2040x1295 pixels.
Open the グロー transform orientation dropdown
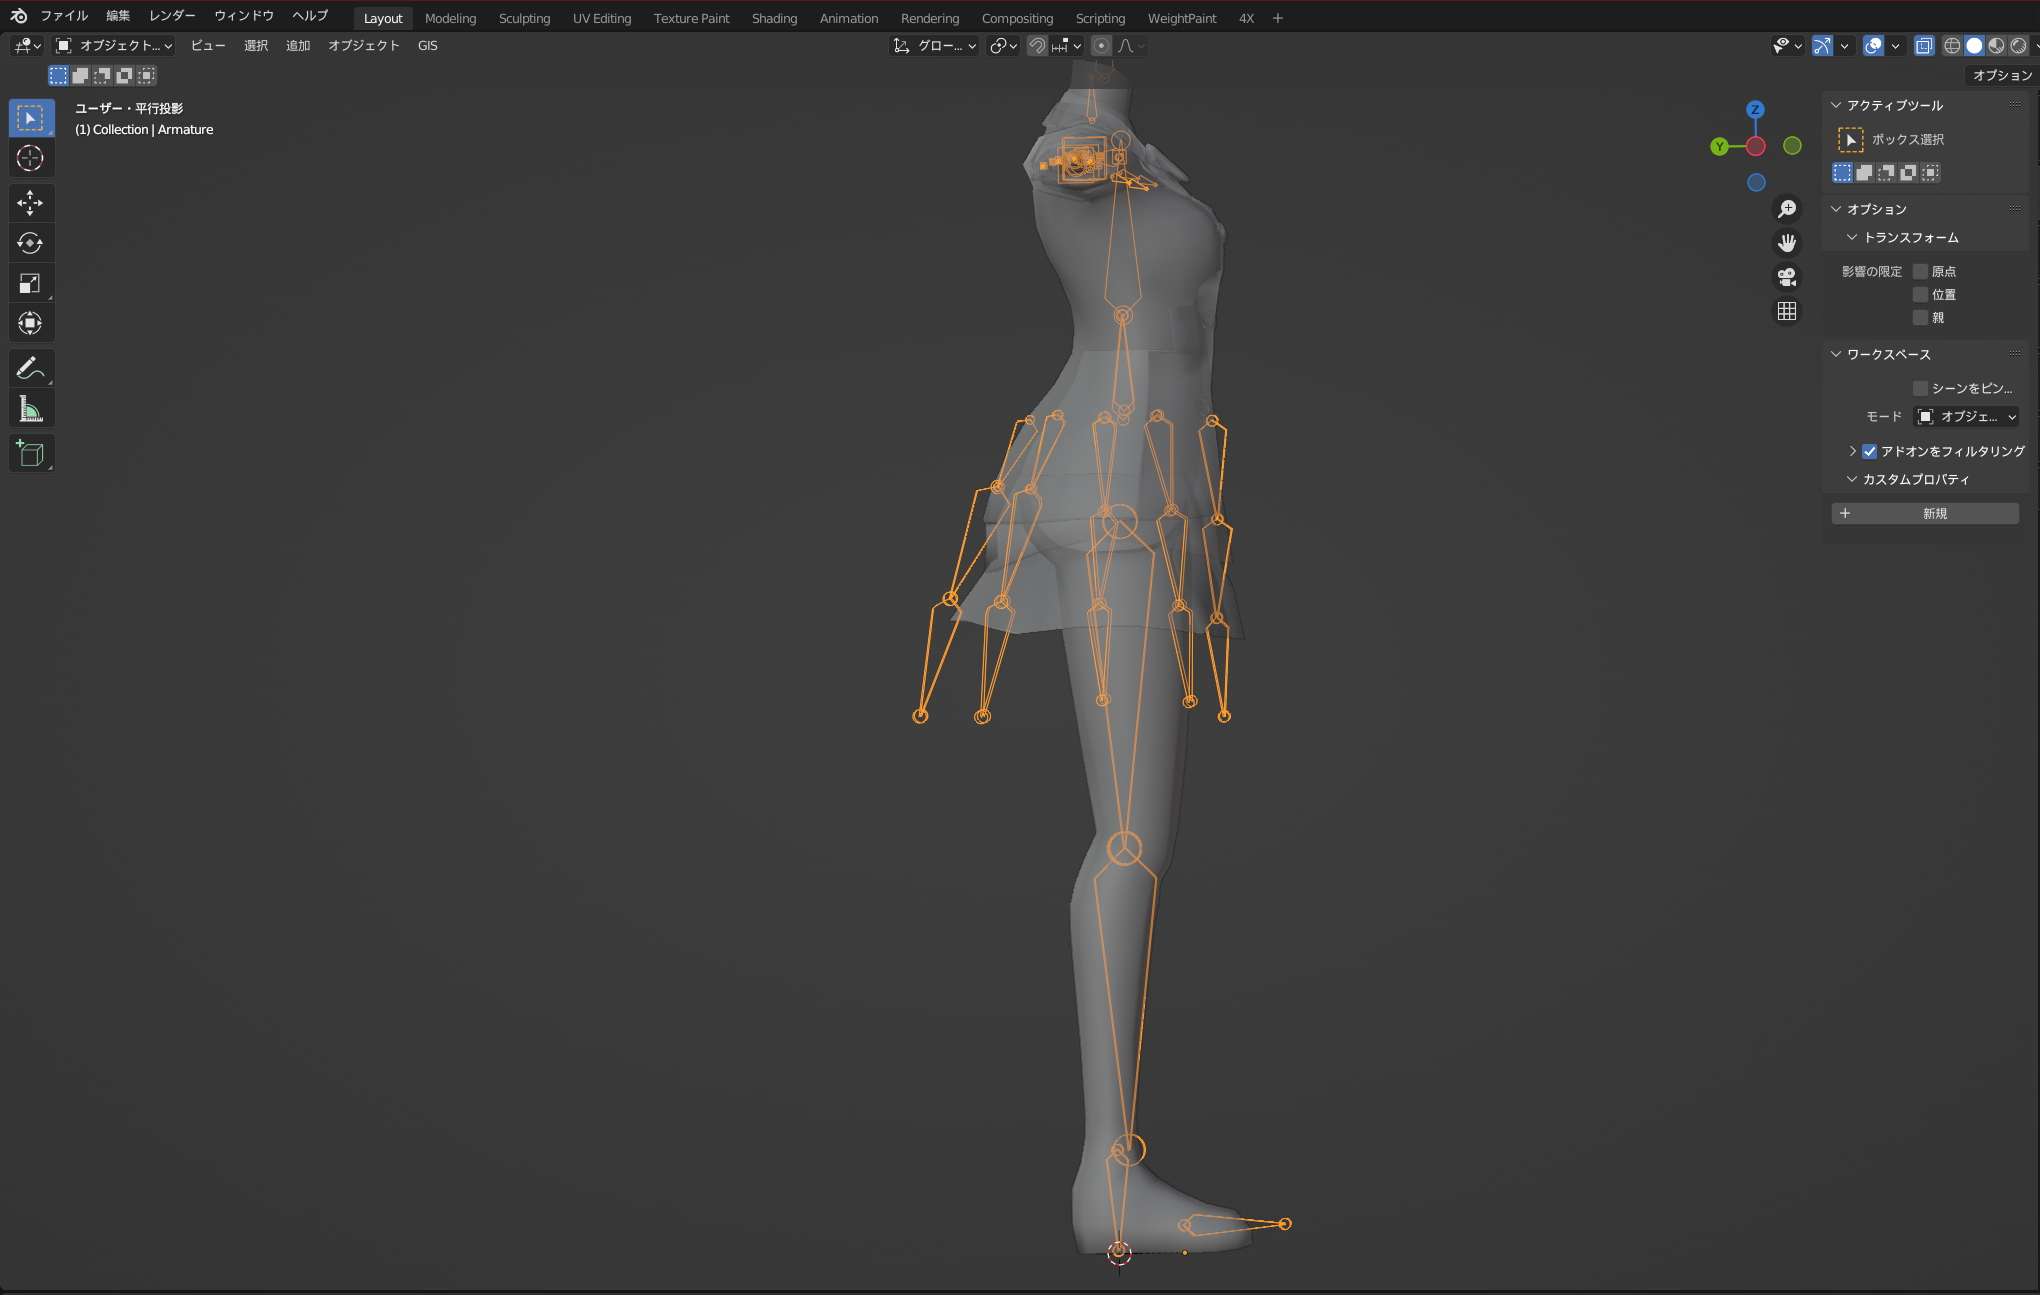click(935, 45)
